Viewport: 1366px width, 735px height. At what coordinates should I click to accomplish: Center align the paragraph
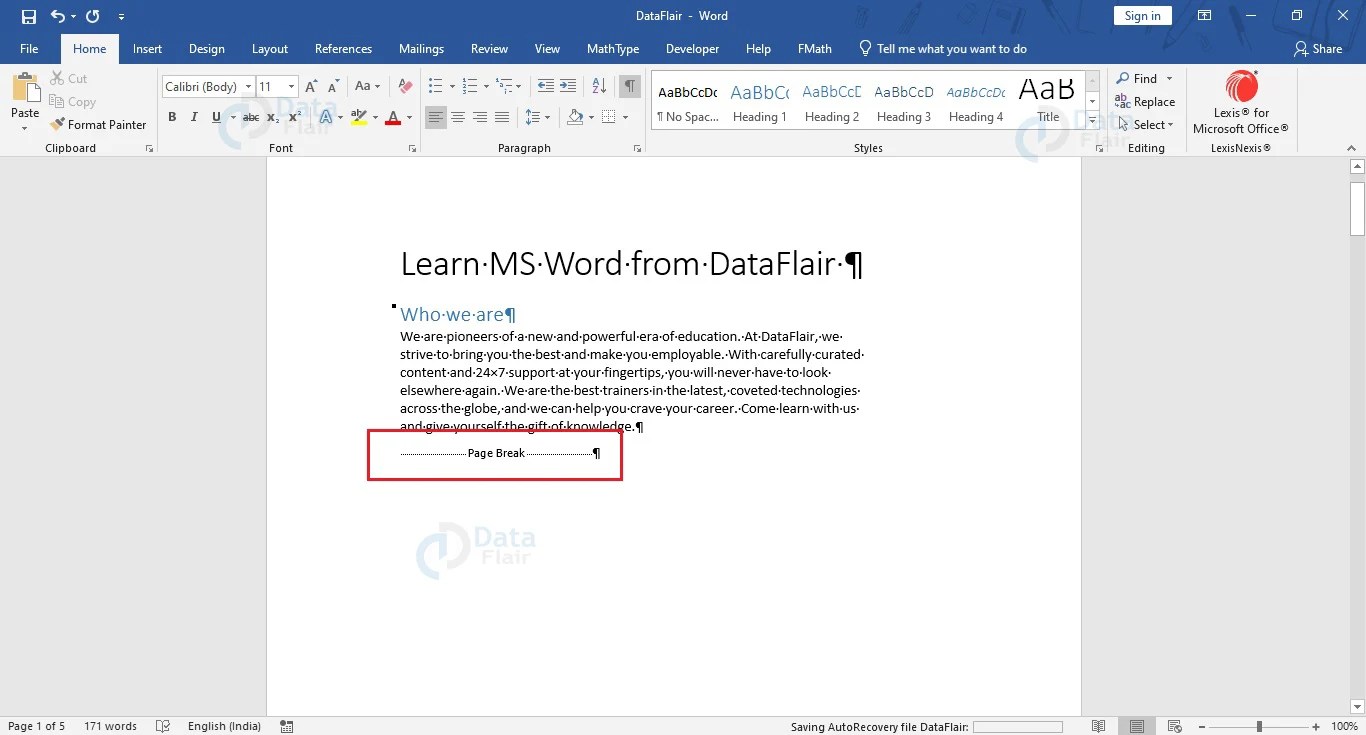point(458,117)
